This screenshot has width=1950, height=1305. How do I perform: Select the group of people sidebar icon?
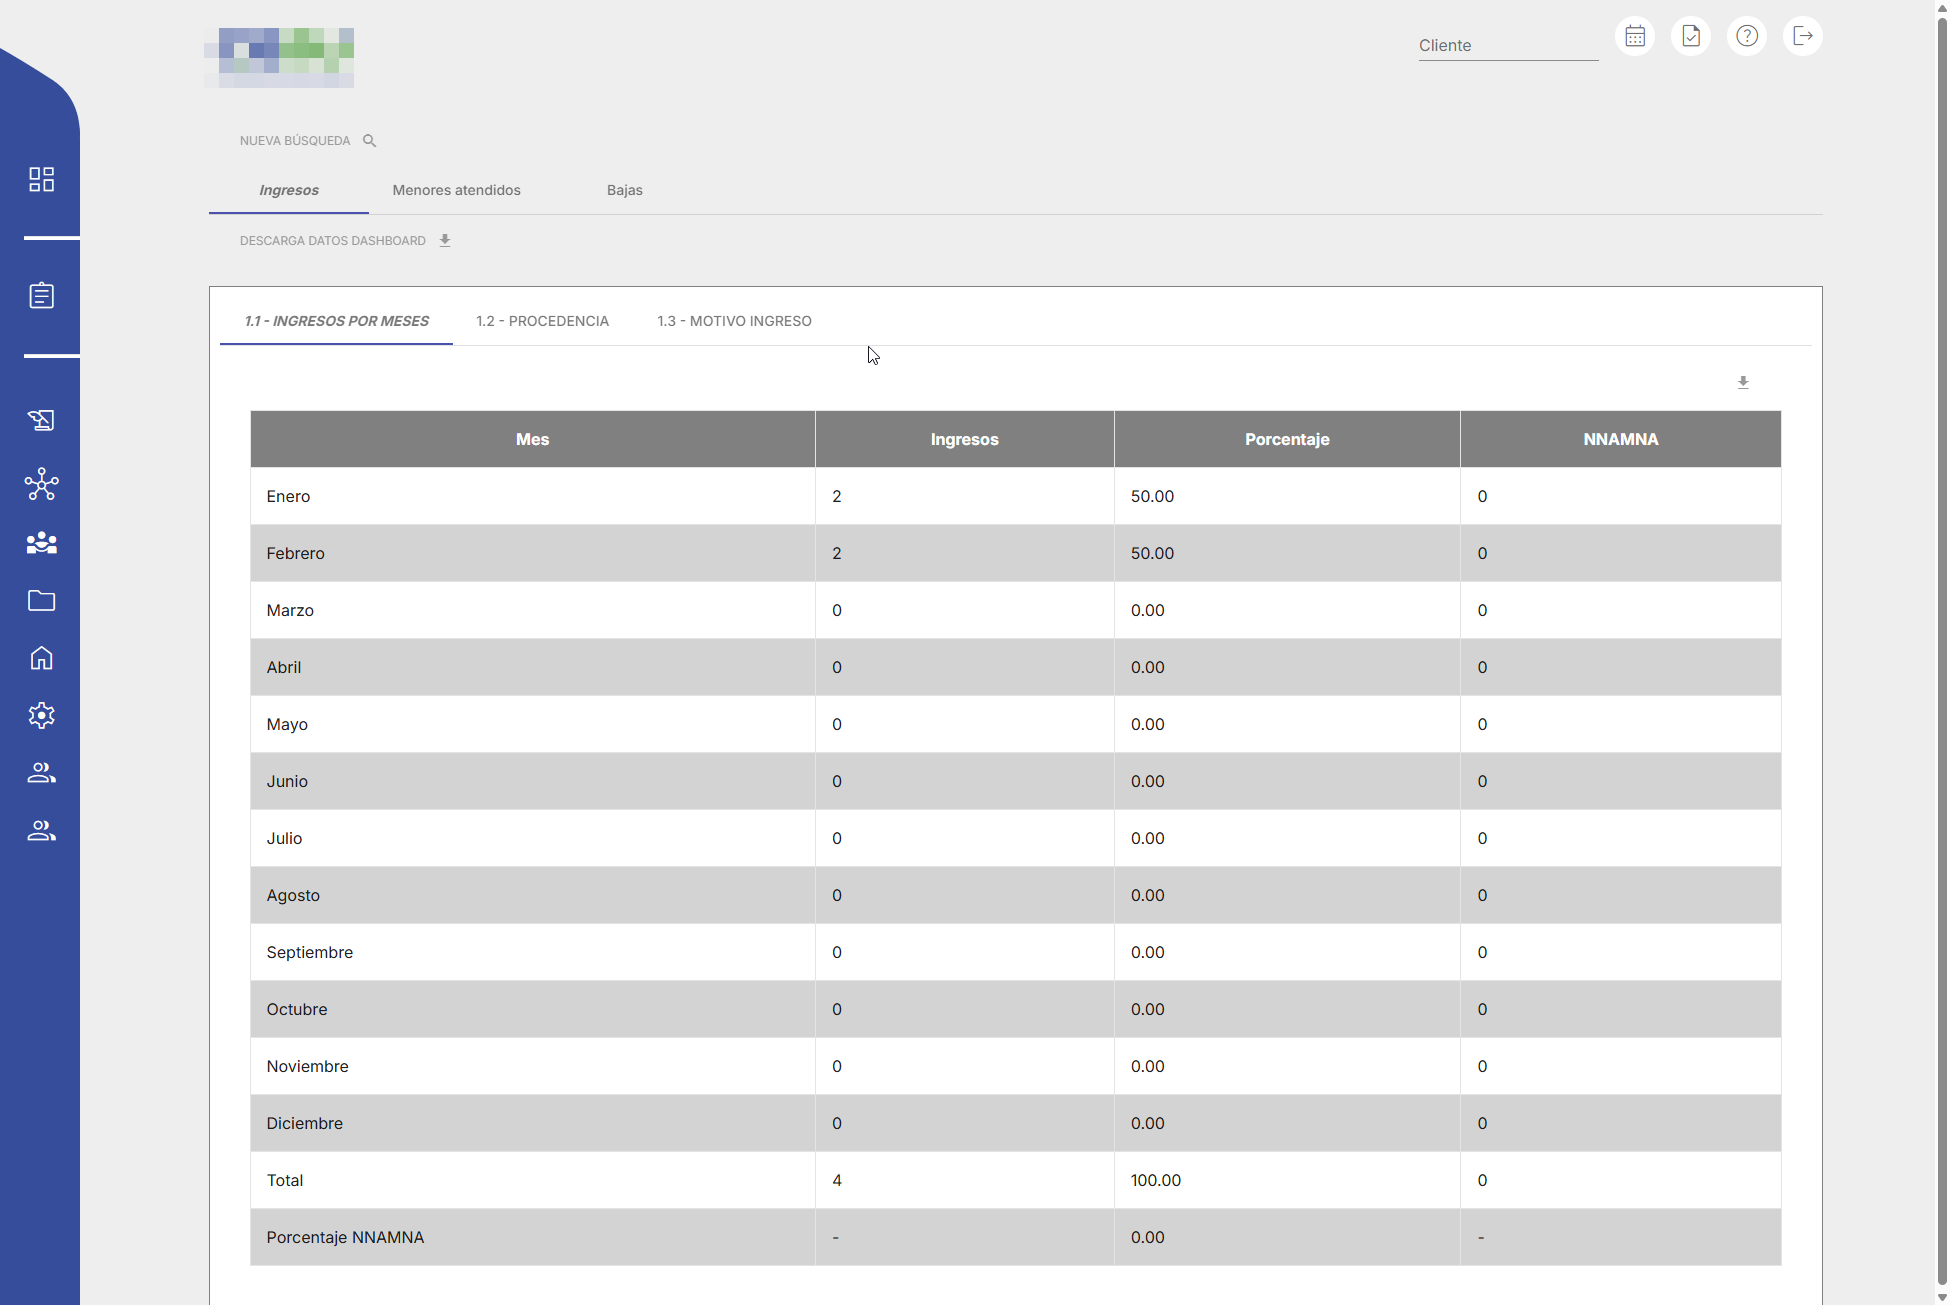click(41, 543)
